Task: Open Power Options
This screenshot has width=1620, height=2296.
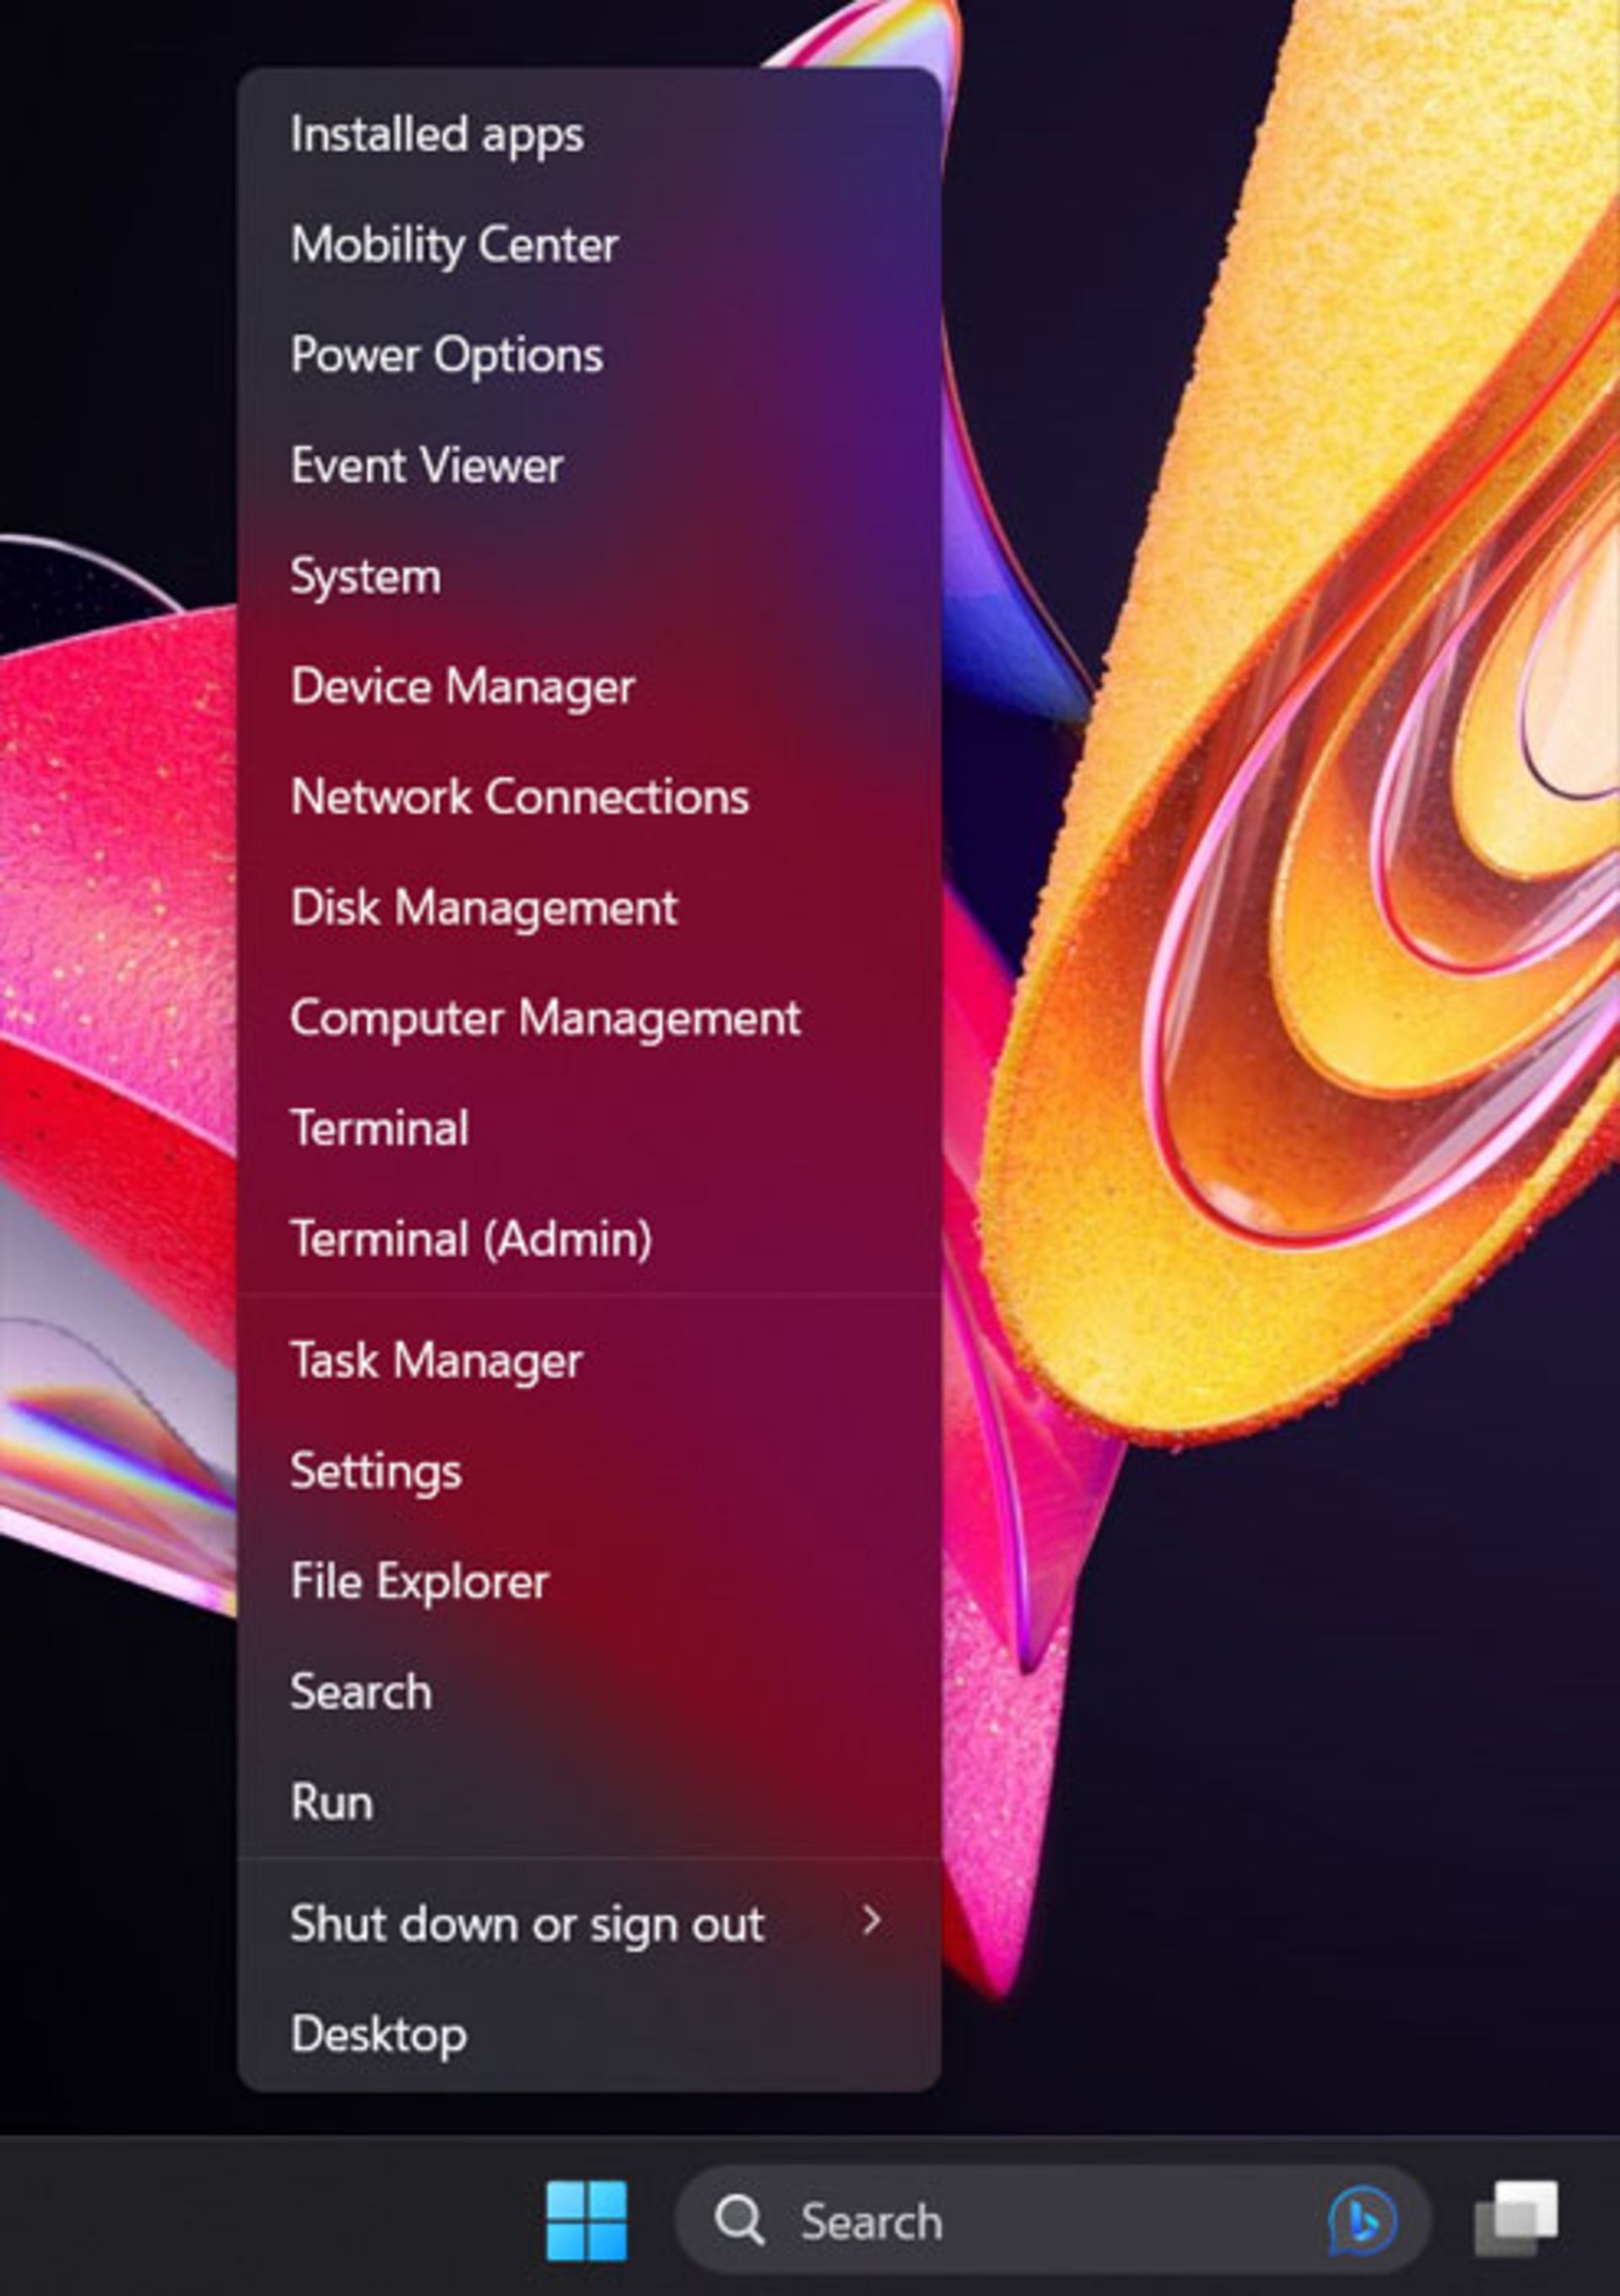Action: tap(447, 355)
